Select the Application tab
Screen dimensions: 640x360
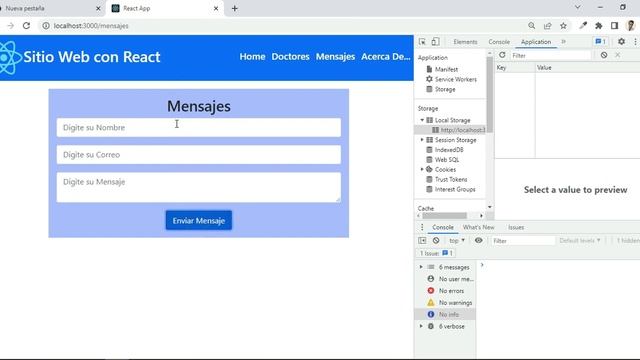pyautogui.click(x=536, y=42)
